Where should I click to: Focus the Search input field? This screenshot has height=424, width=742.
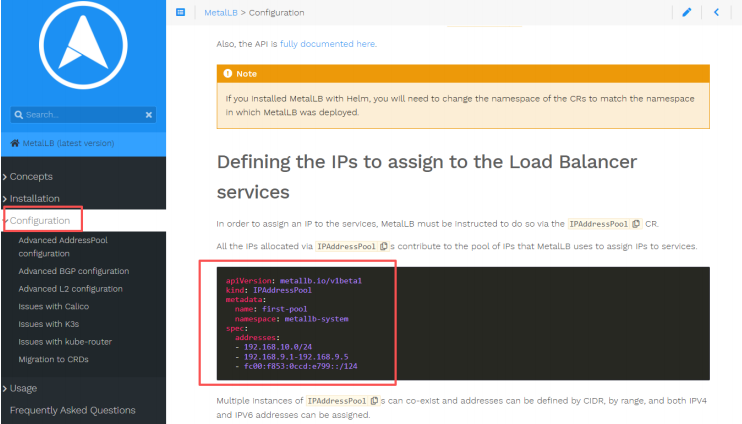[84, 115]
